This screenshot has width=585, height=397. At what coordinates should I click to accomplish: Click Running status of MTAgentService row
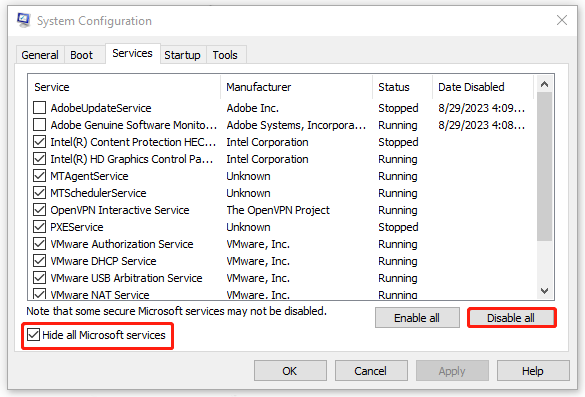(398, 176)
